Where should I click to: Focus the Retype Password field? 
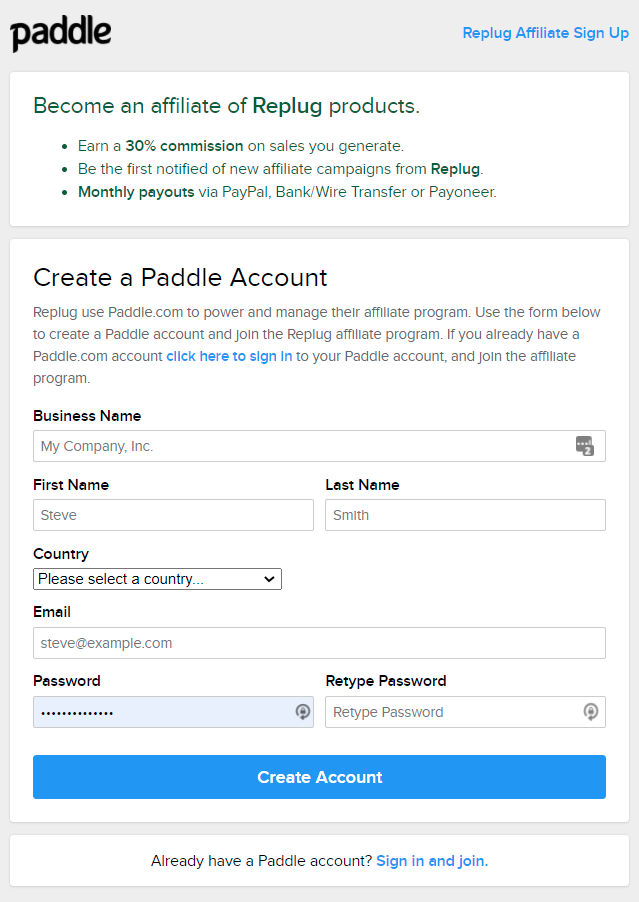(x=452, y=712)
